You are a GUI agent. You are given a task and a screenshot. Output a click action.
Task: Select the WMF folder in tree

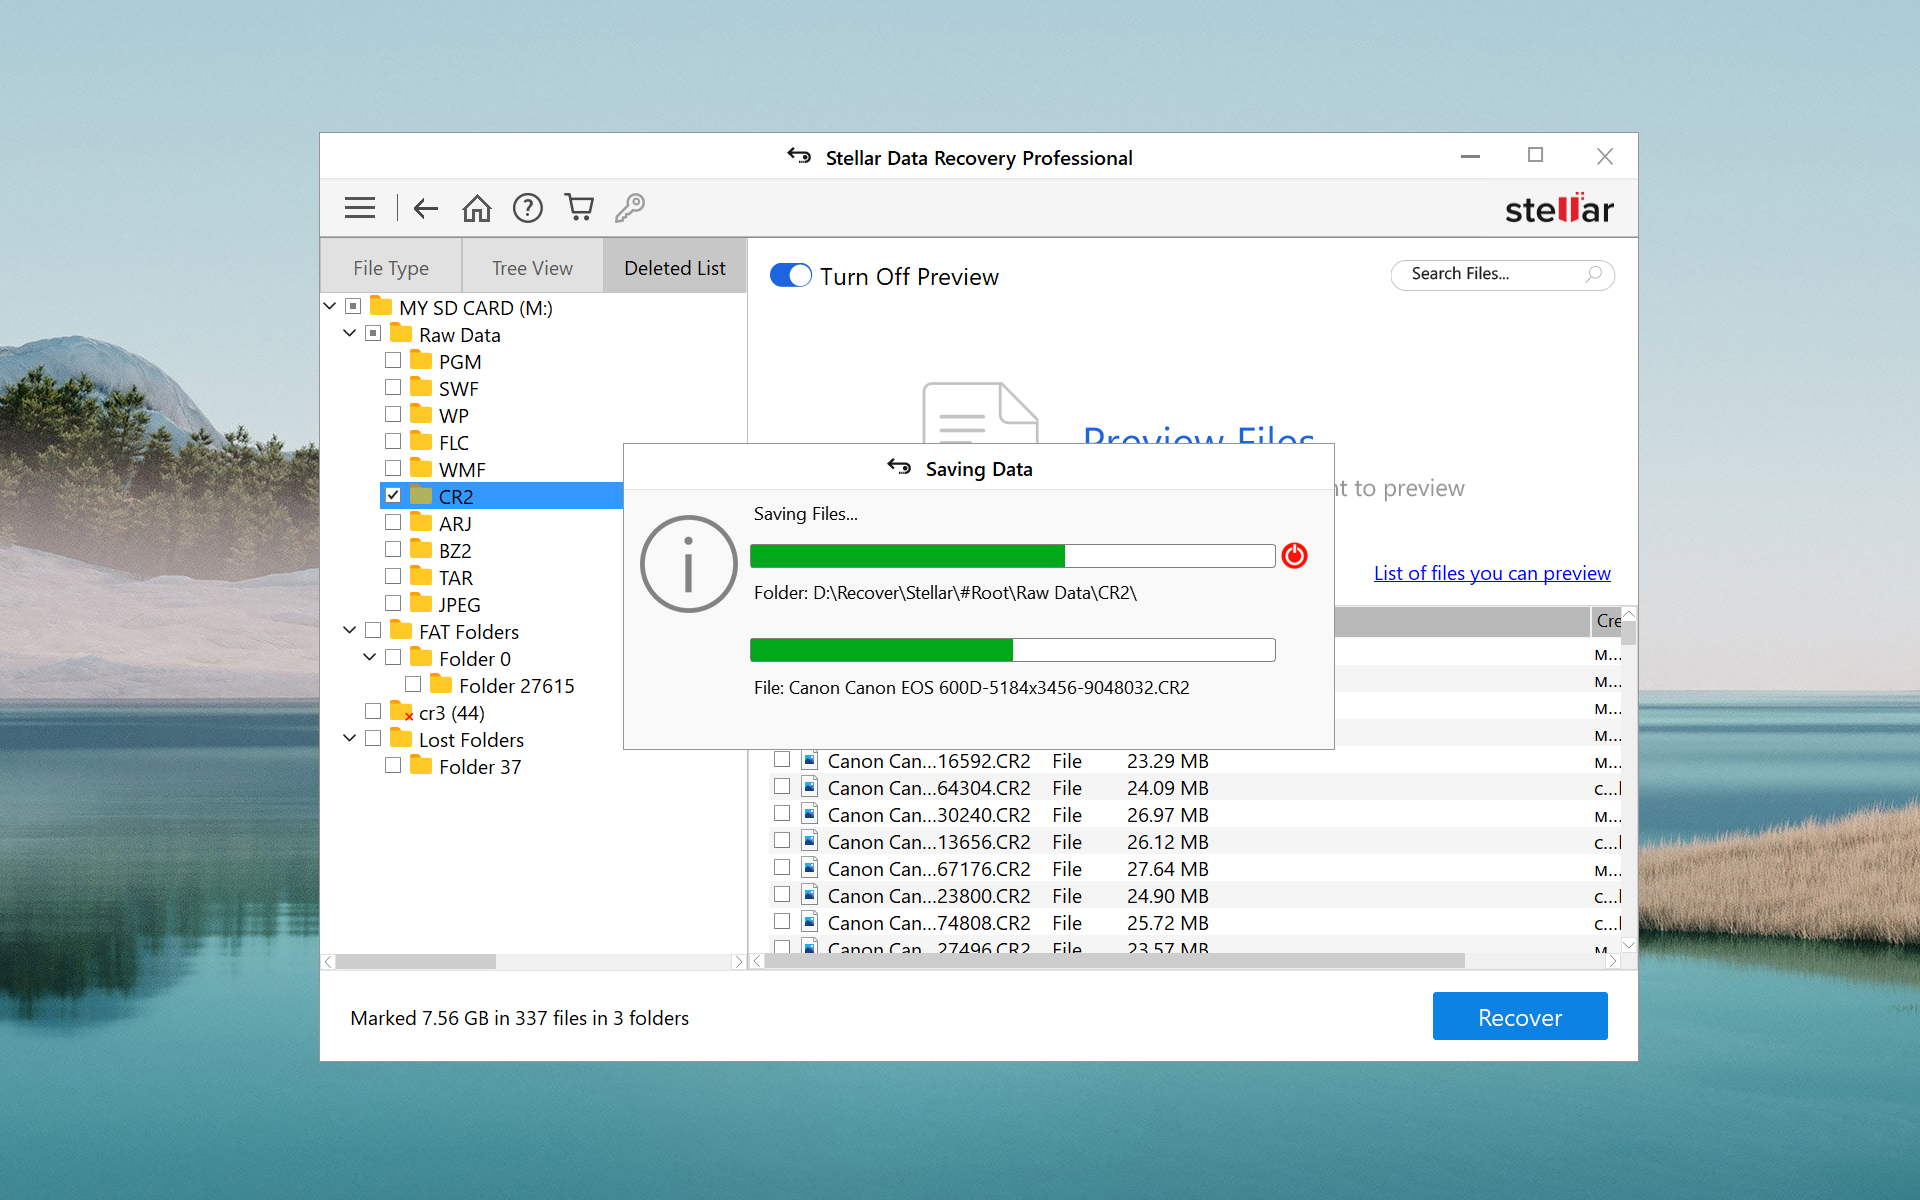click(x=462, y=469)
